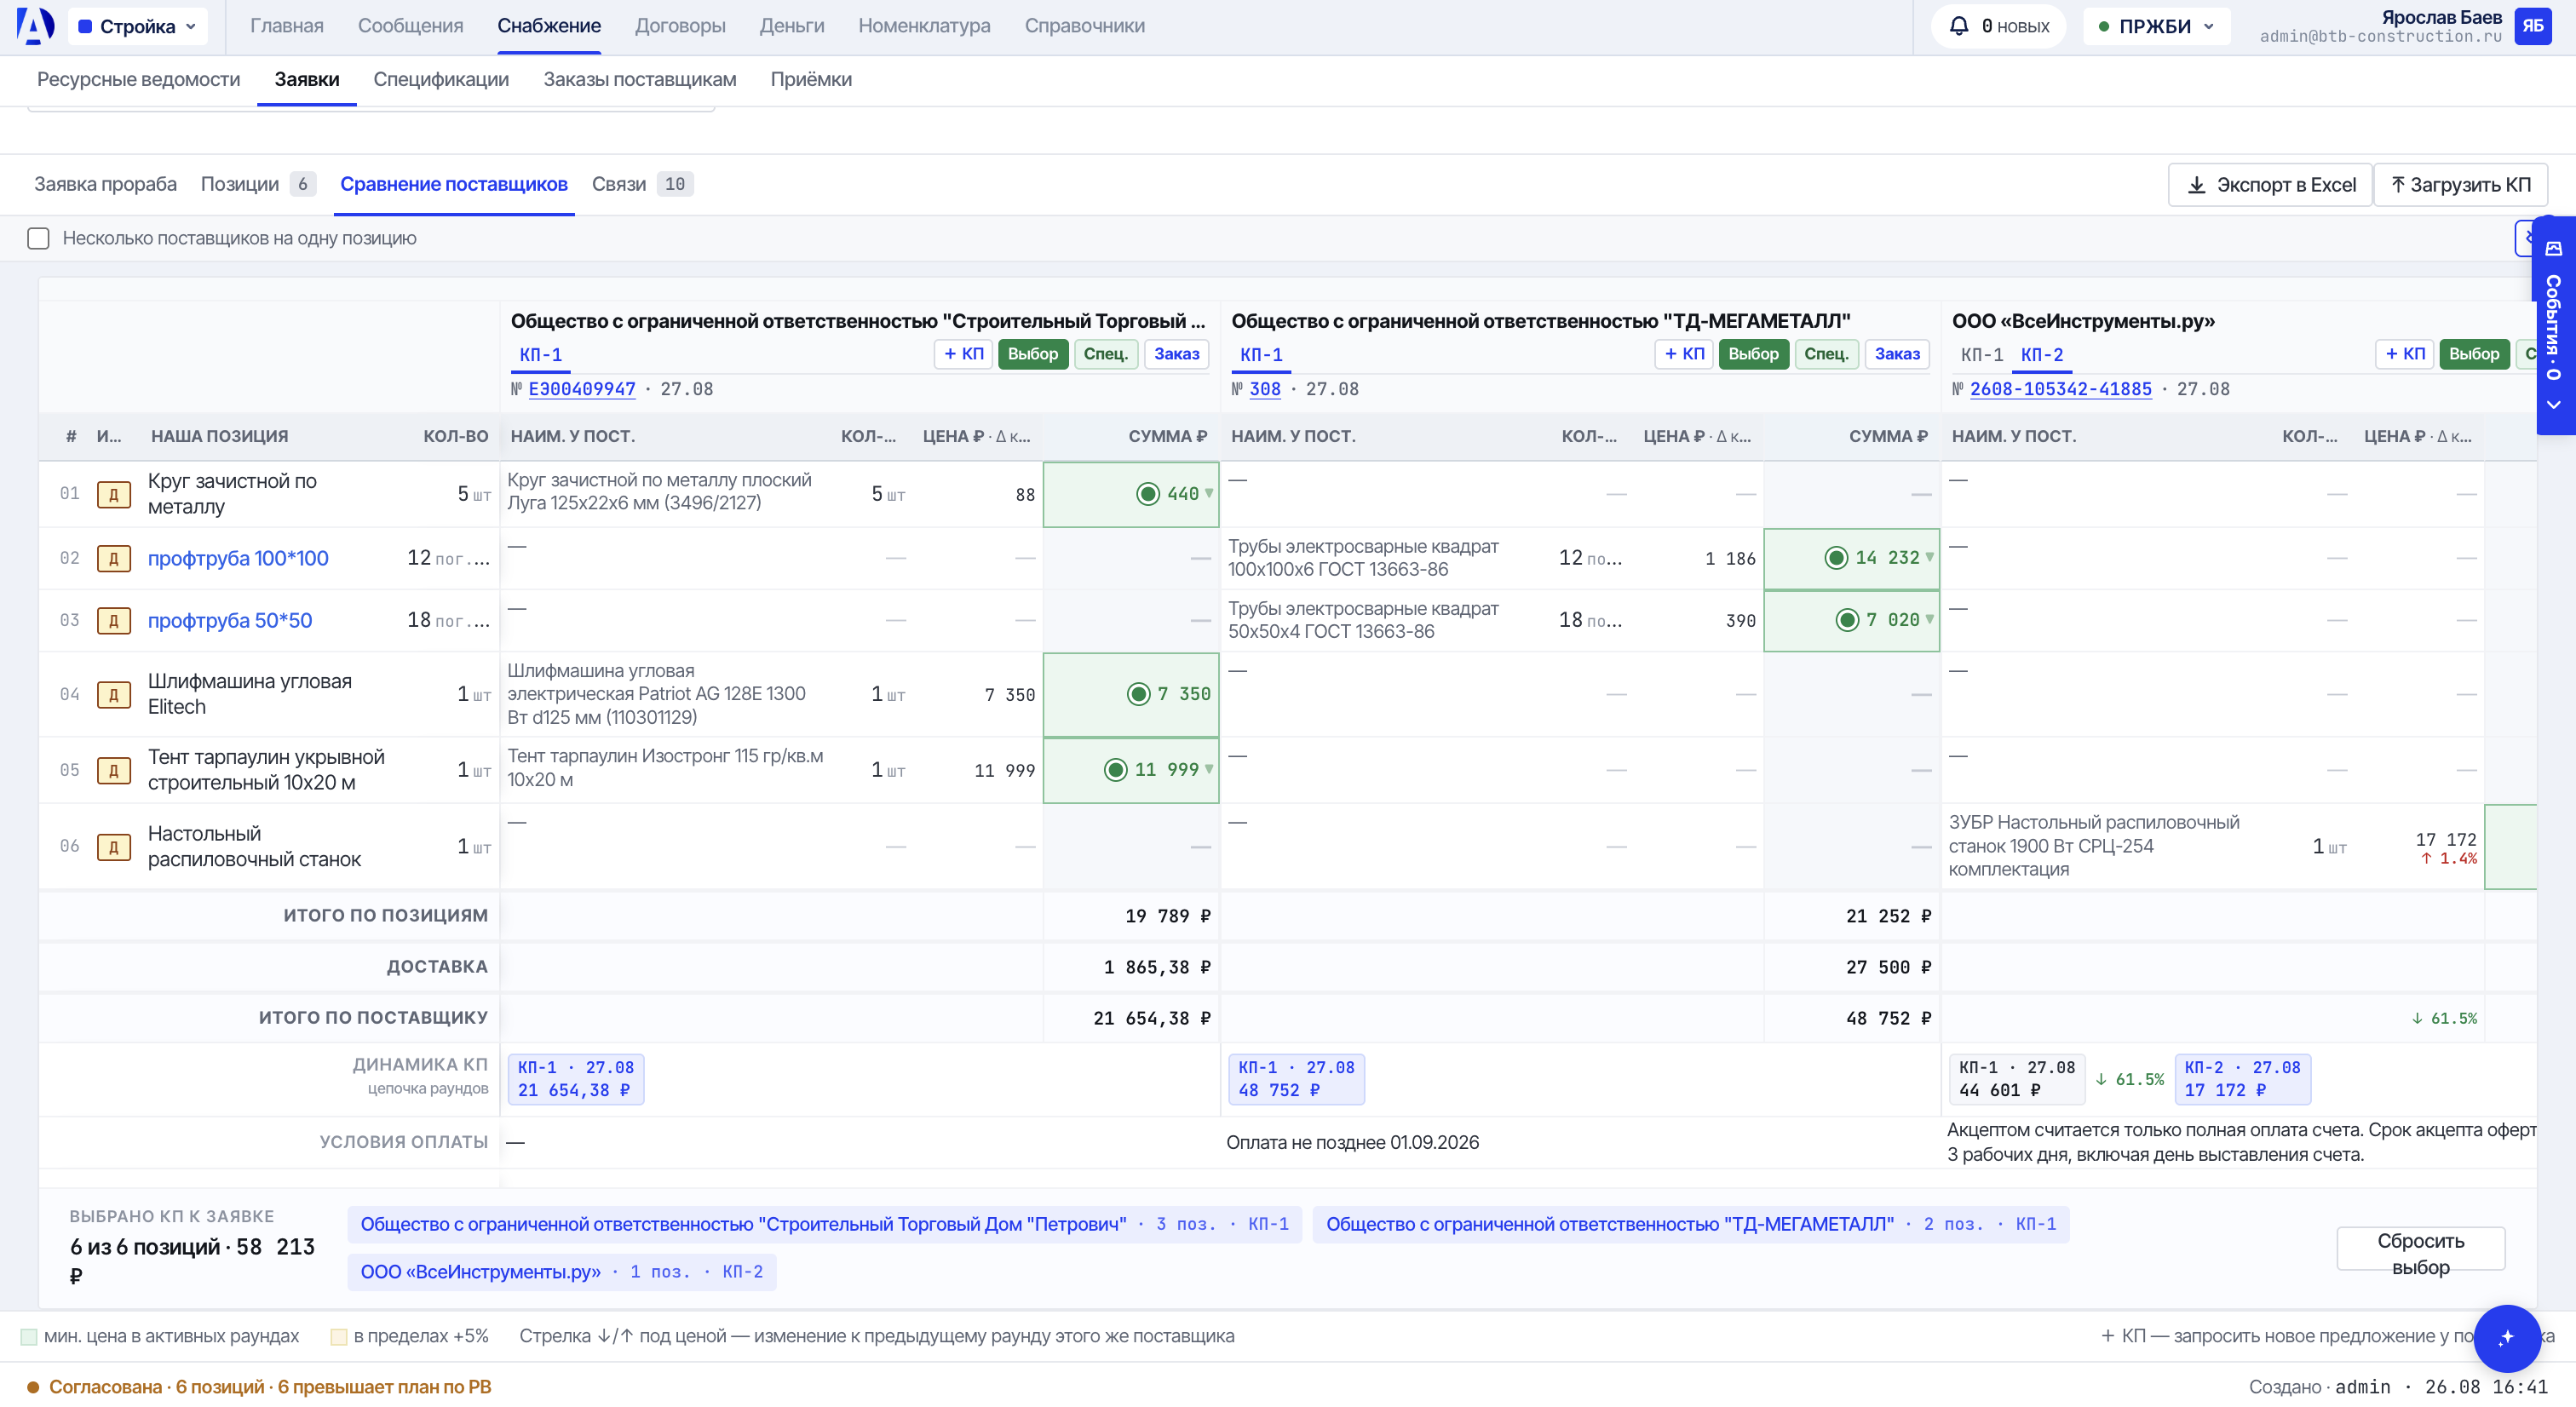Image resolution: width=2576 pixels, height=1407 pixels.
Task: Switch to Спецификации tab
Action: click(441, 80)
